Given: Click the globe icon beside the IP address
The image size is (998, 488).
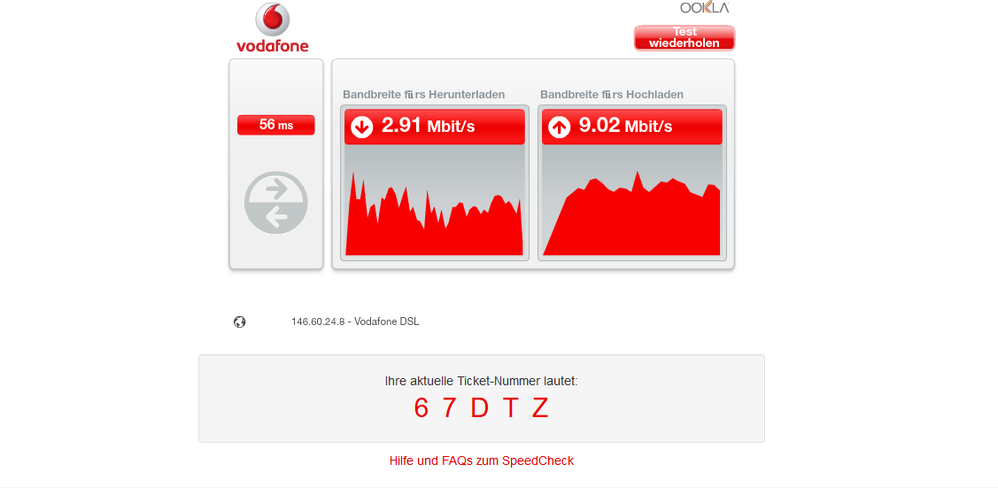Looking at the screenshot, I should click(x=239, y=322).
